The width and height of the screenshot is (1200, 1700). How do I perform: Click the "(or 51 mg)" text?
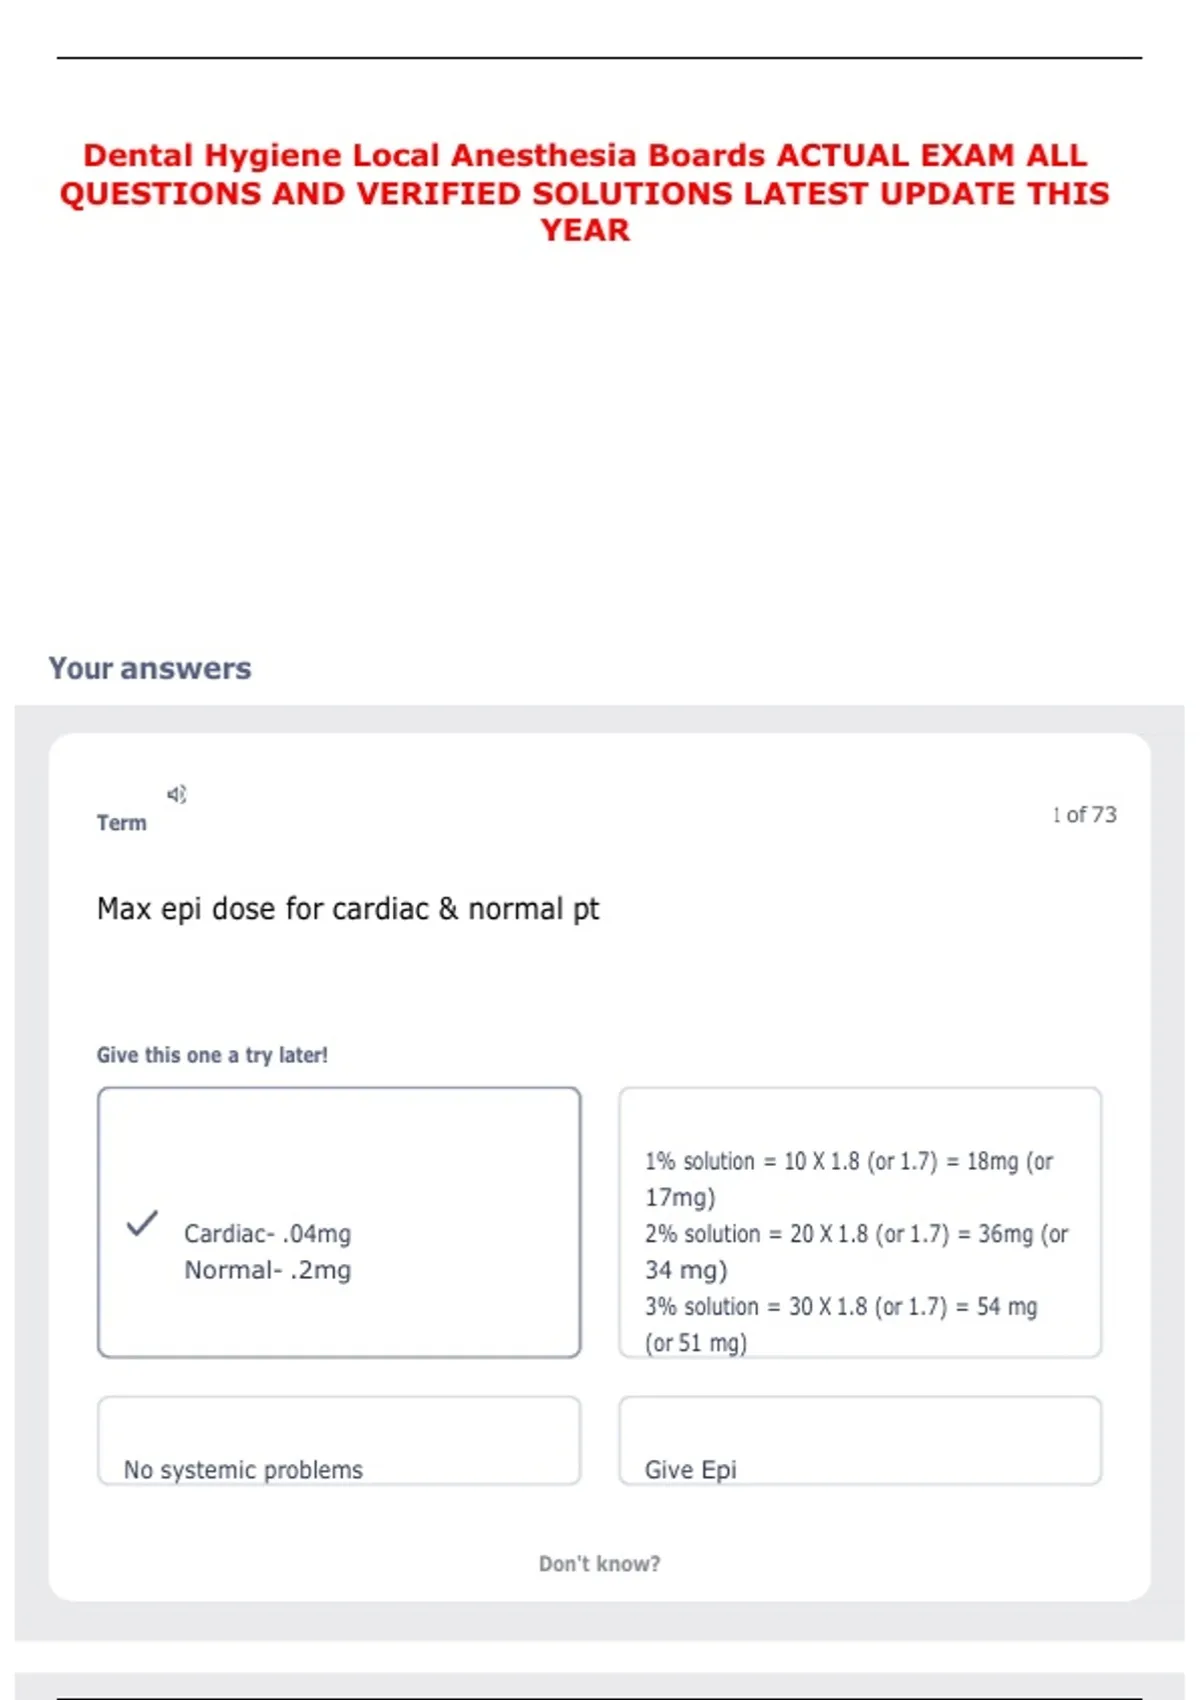(x=696, y=1343)
